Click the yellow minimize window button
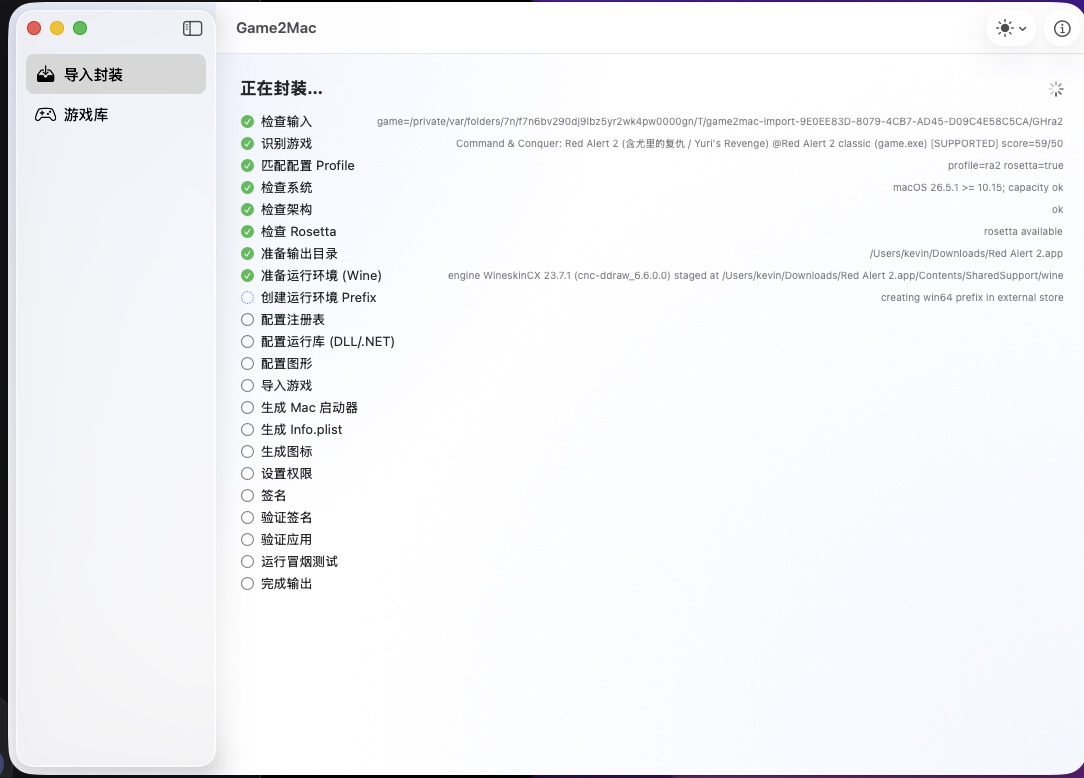This screenshot has height=778, width=1084. (x=57, y=28)
